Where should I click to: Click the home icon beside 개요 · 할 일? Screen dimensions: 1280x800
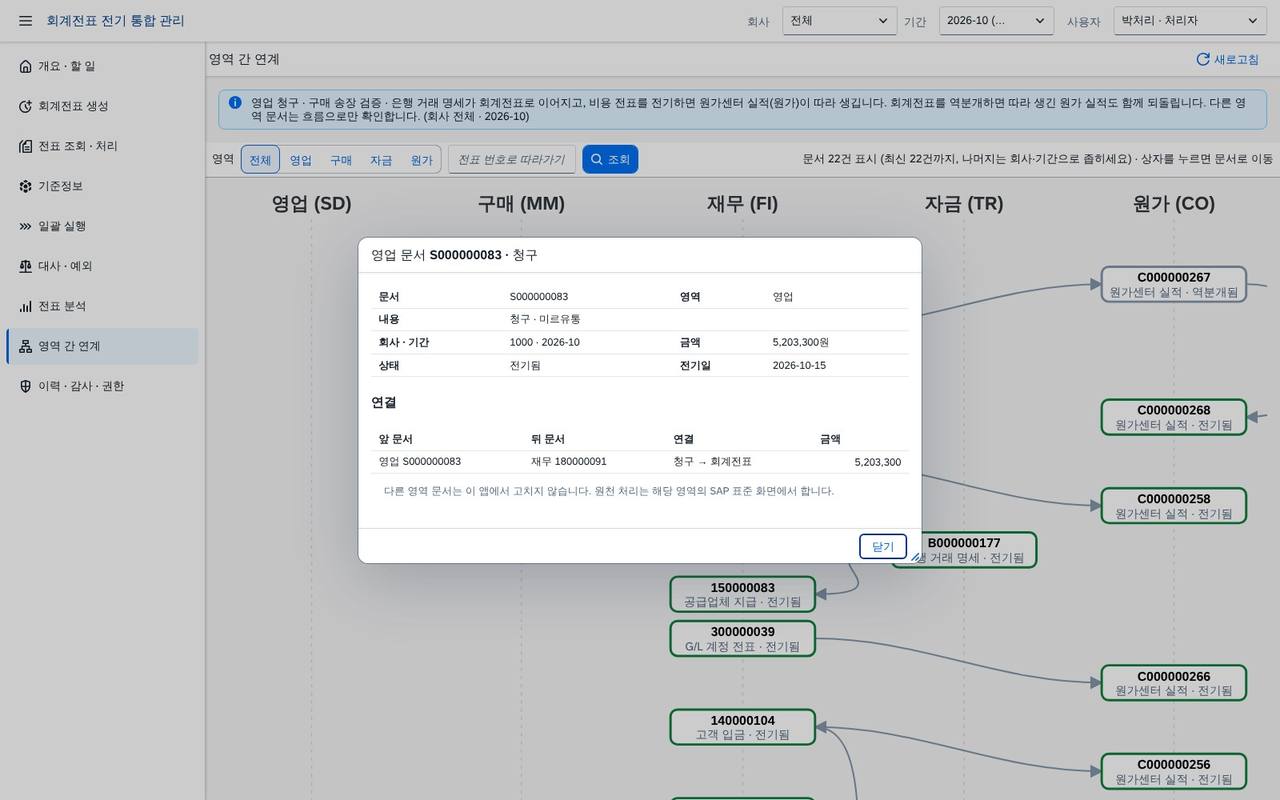(x=25, y=66)
